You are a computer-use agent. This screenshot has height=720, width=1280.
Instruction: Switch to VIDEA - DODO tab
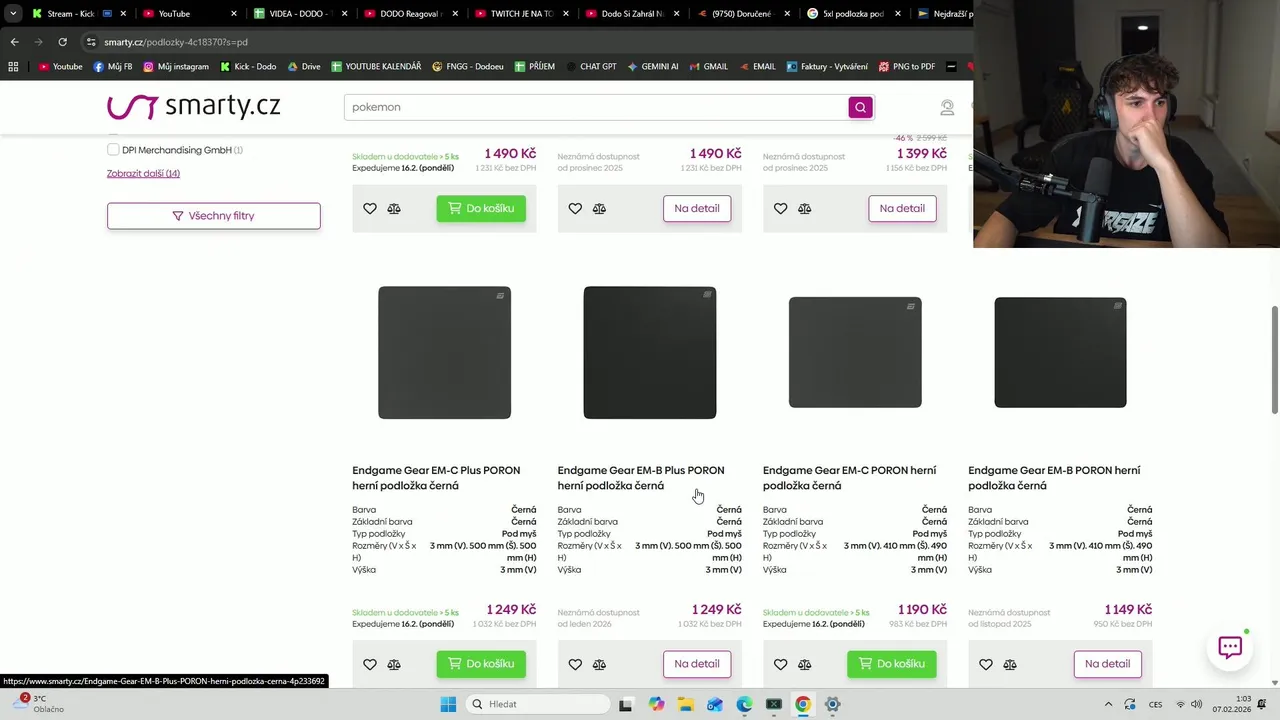[x=300, y=14]
